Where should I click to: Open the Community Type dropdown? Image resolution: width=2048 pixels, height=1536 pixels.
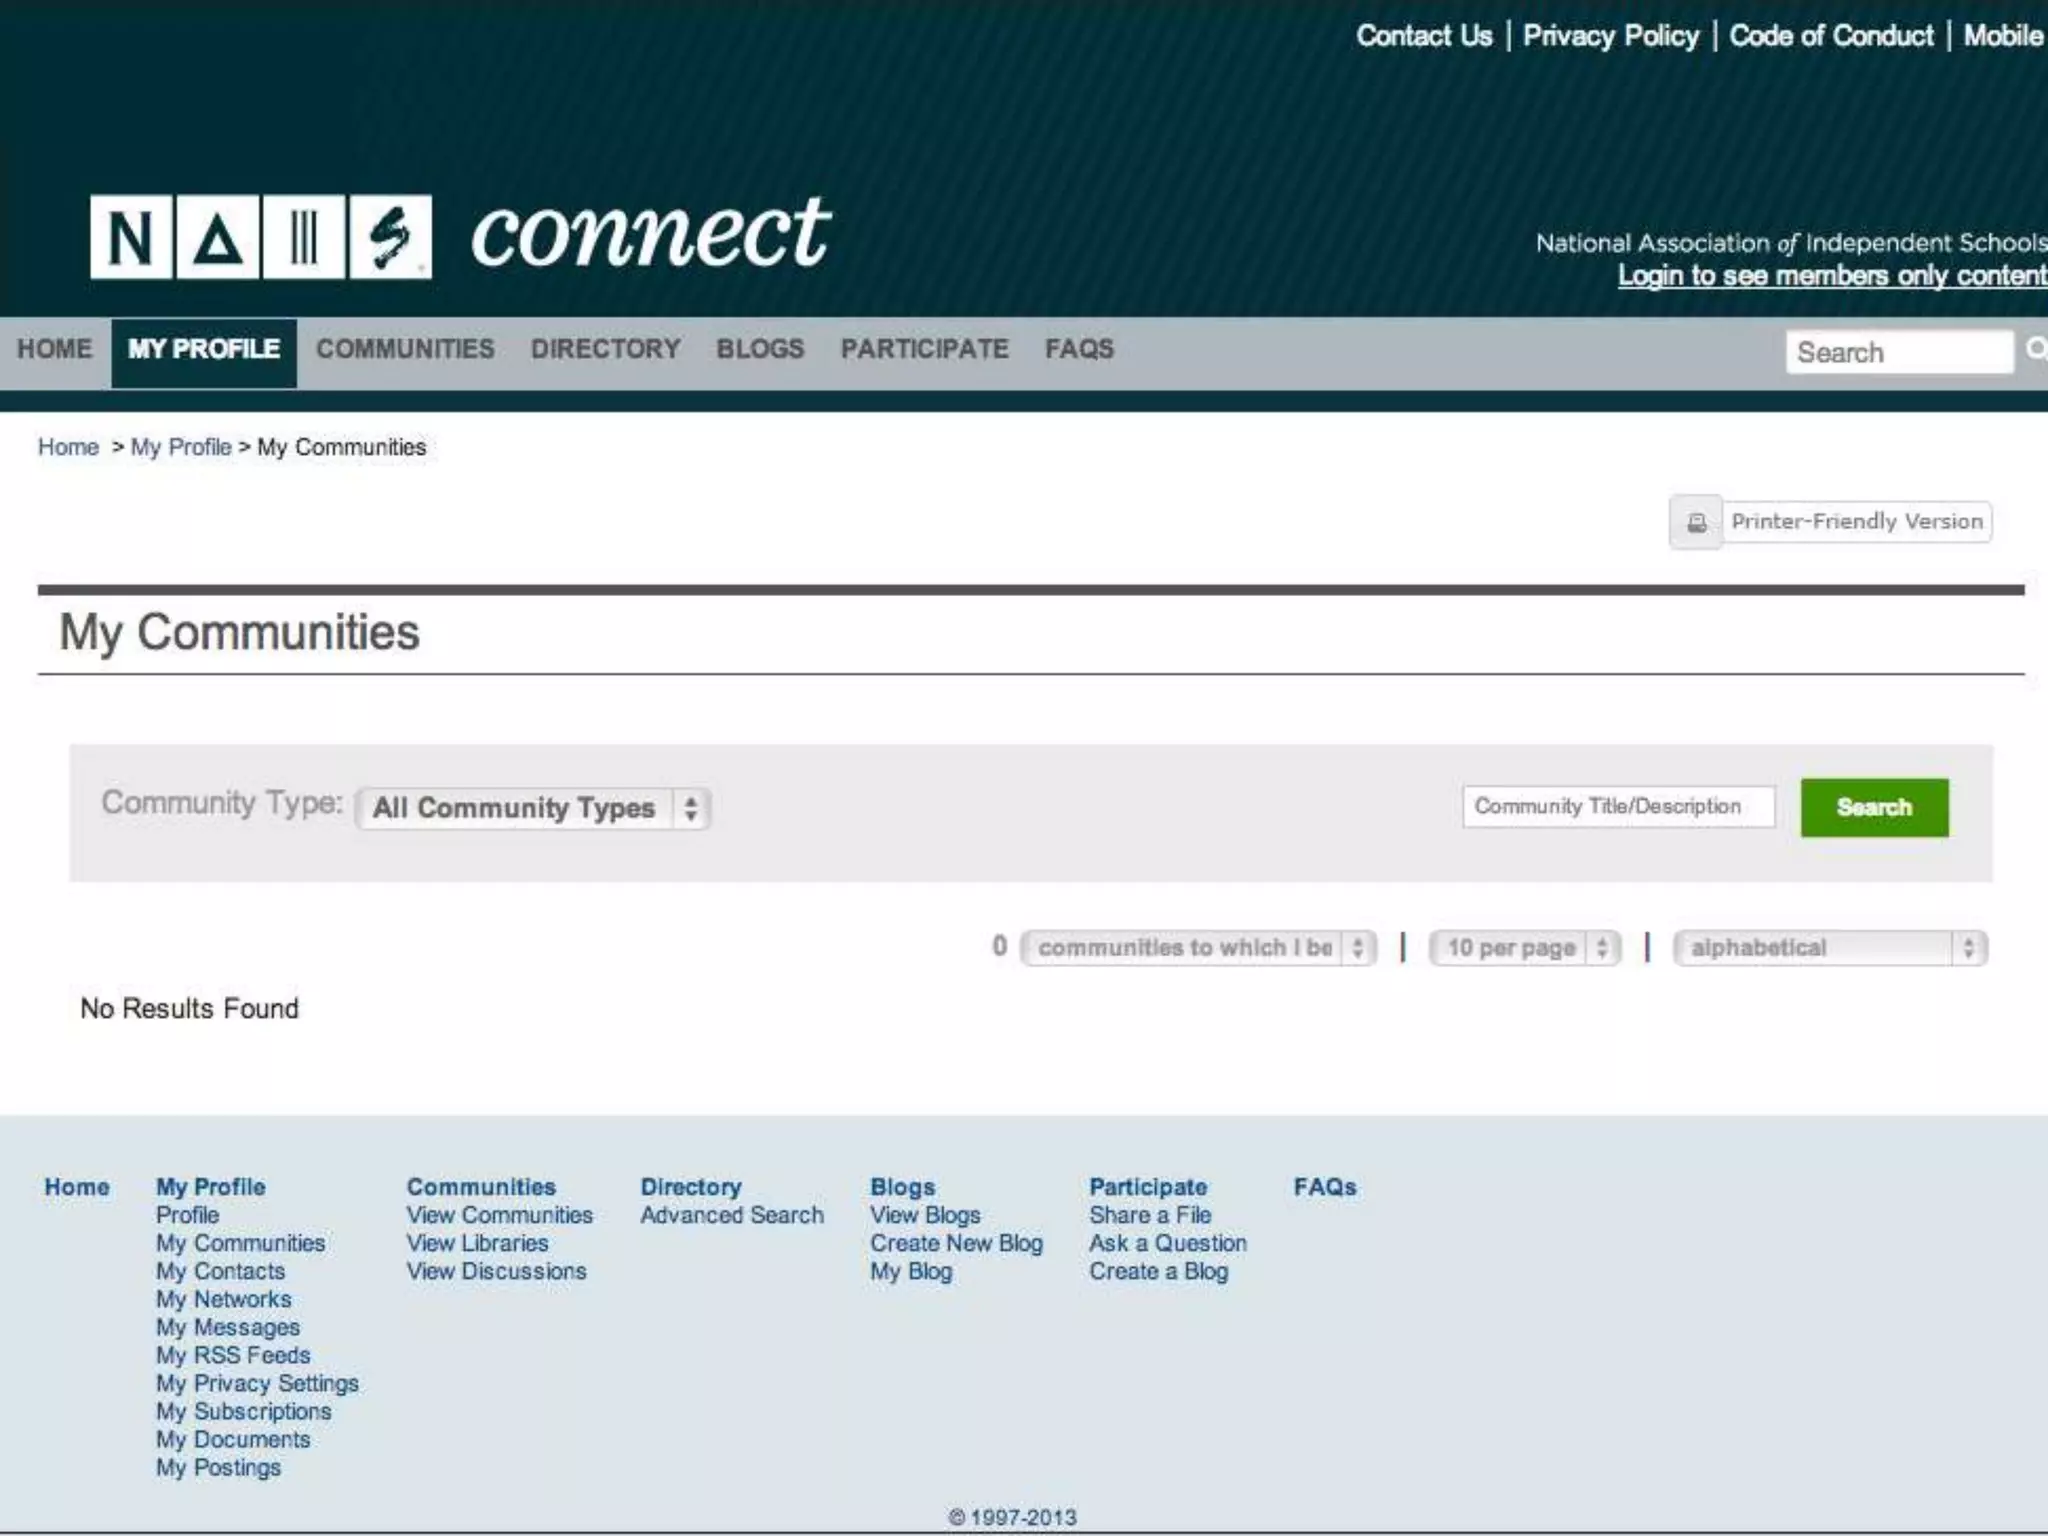[533, 808]
